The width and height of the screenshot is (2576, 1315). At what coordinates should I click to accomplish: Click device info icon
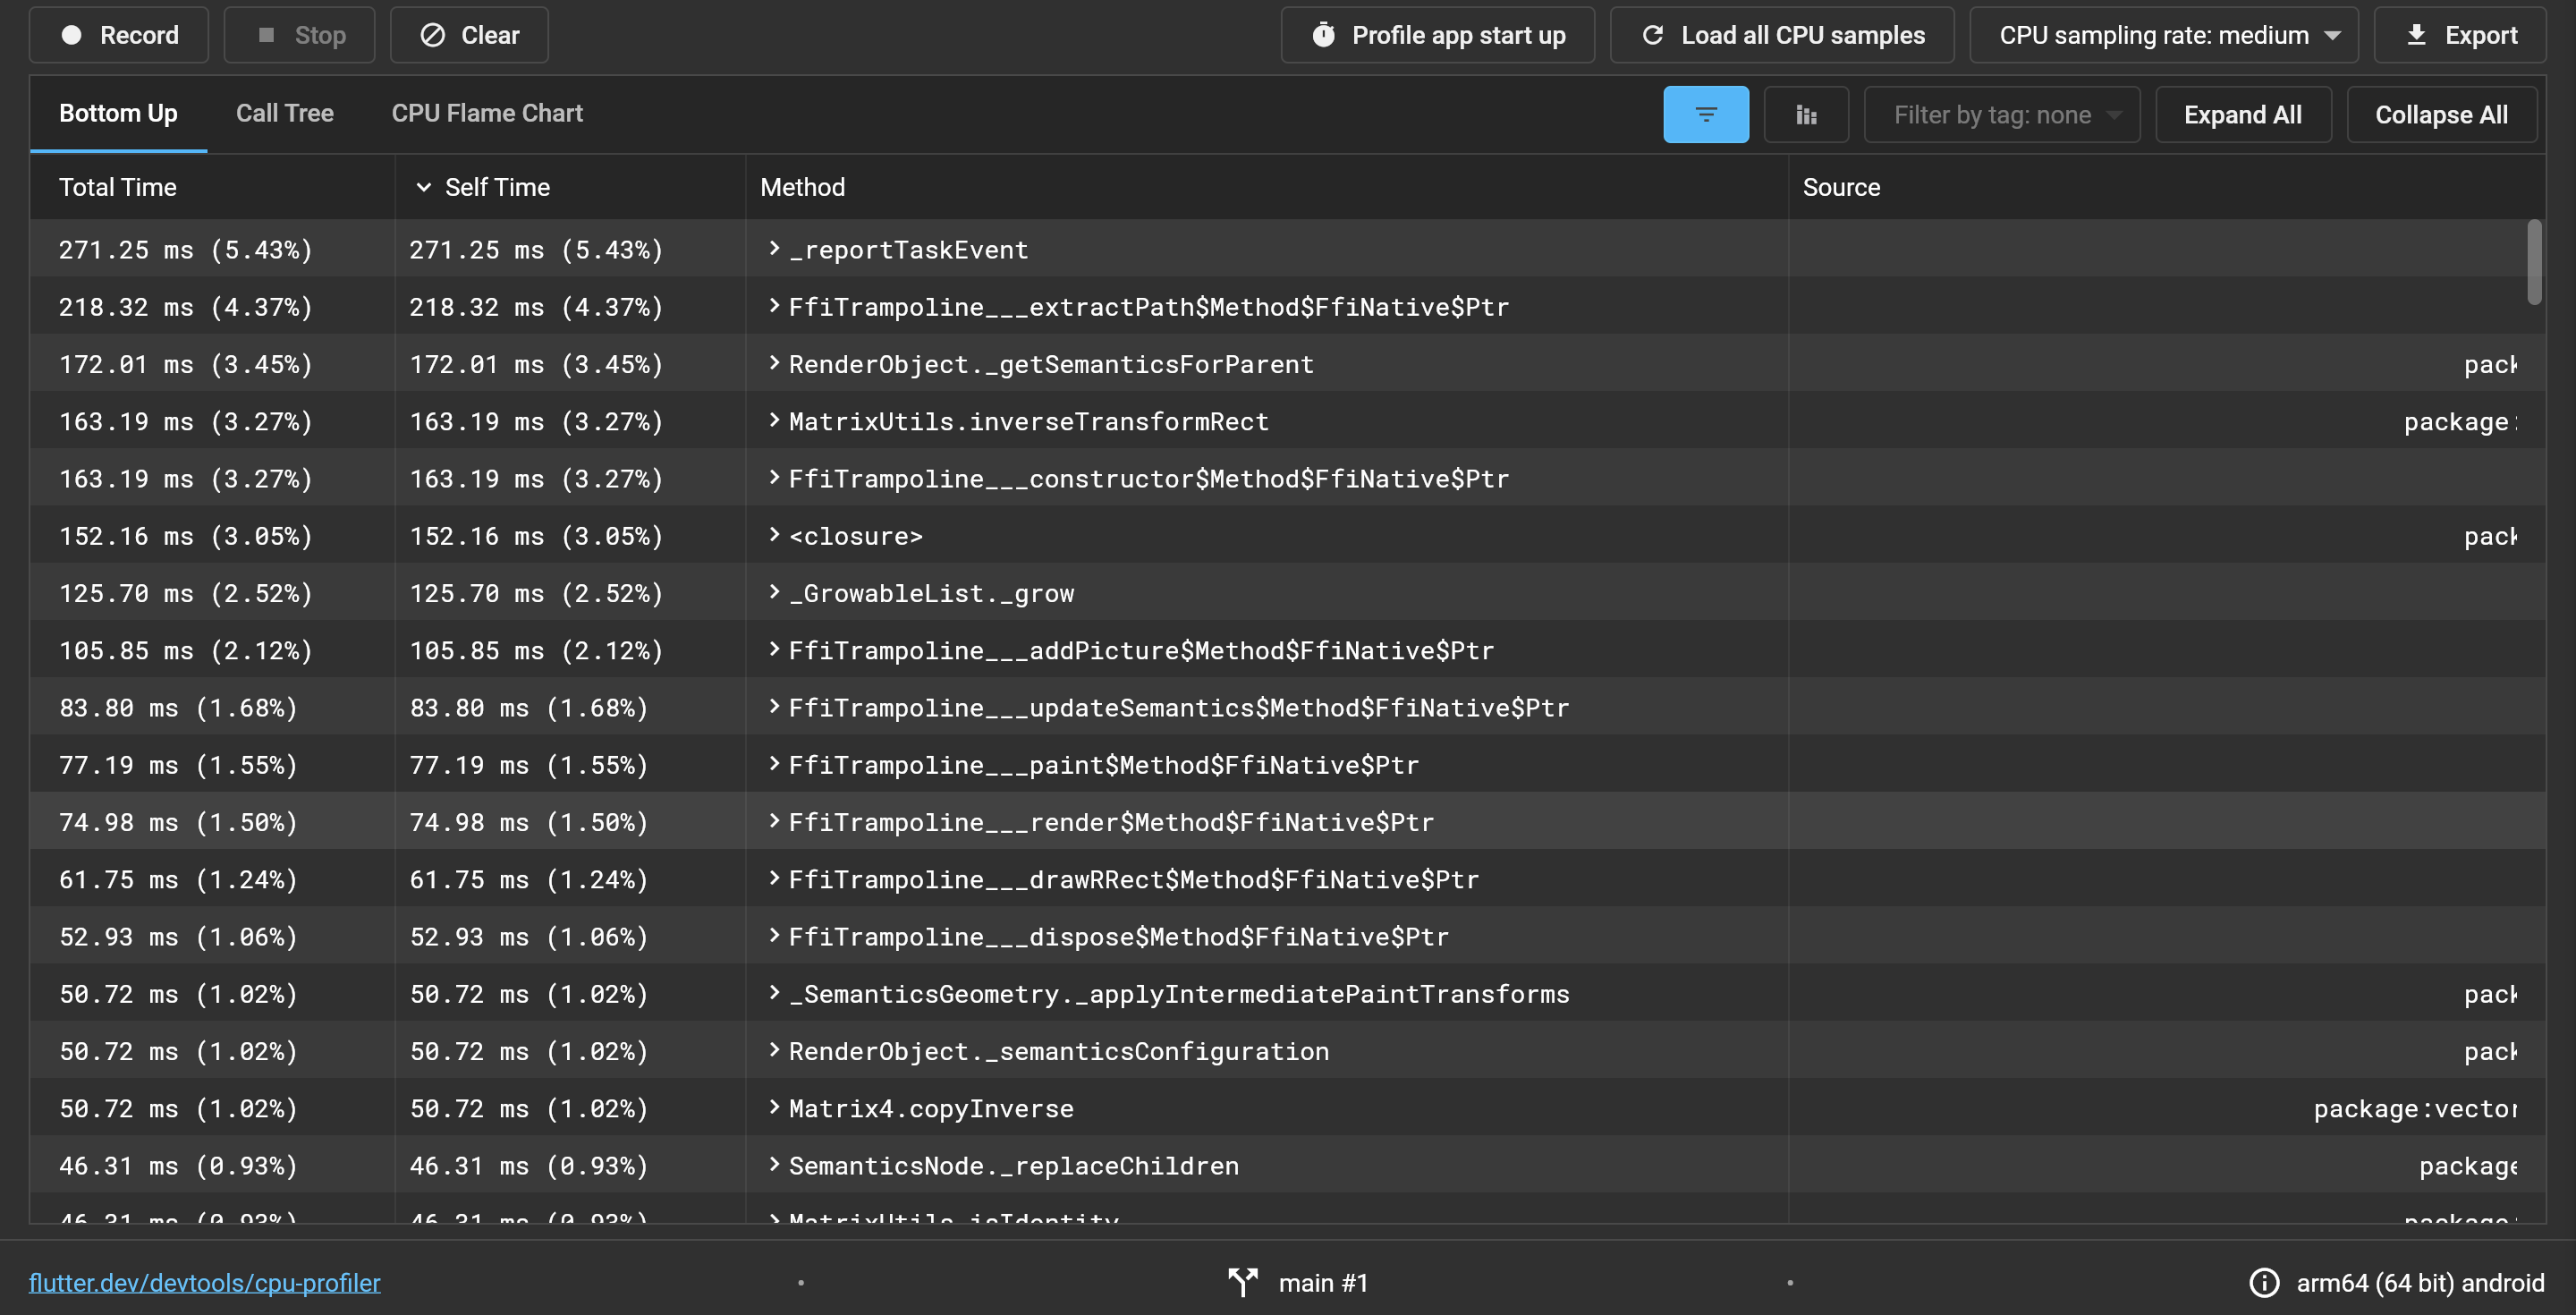pyautogui.click(x=2264, y=1283)
